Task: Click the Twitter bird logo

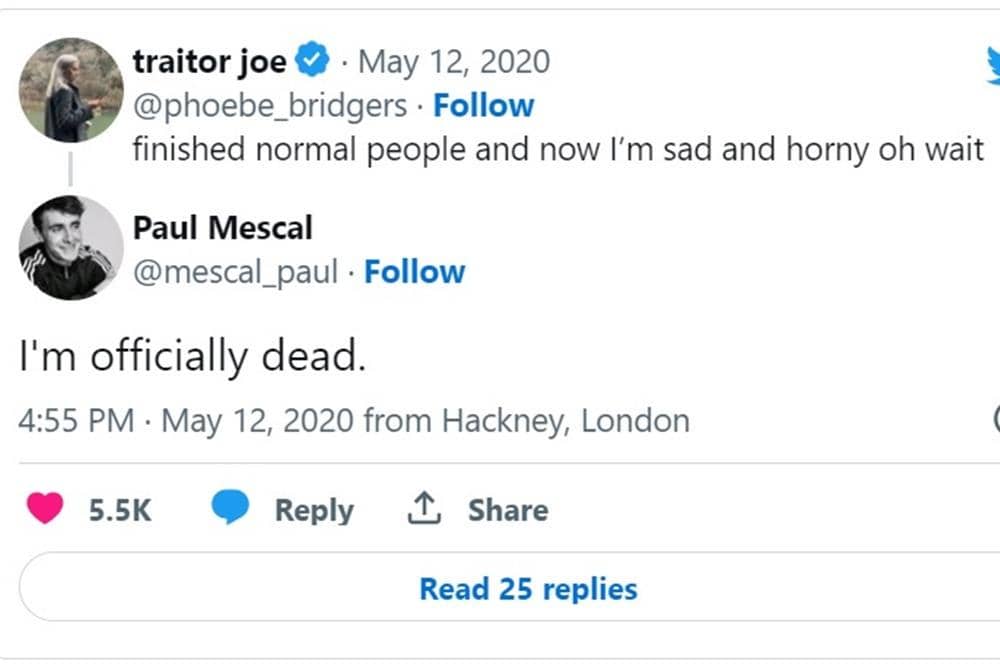Action: 993,66
